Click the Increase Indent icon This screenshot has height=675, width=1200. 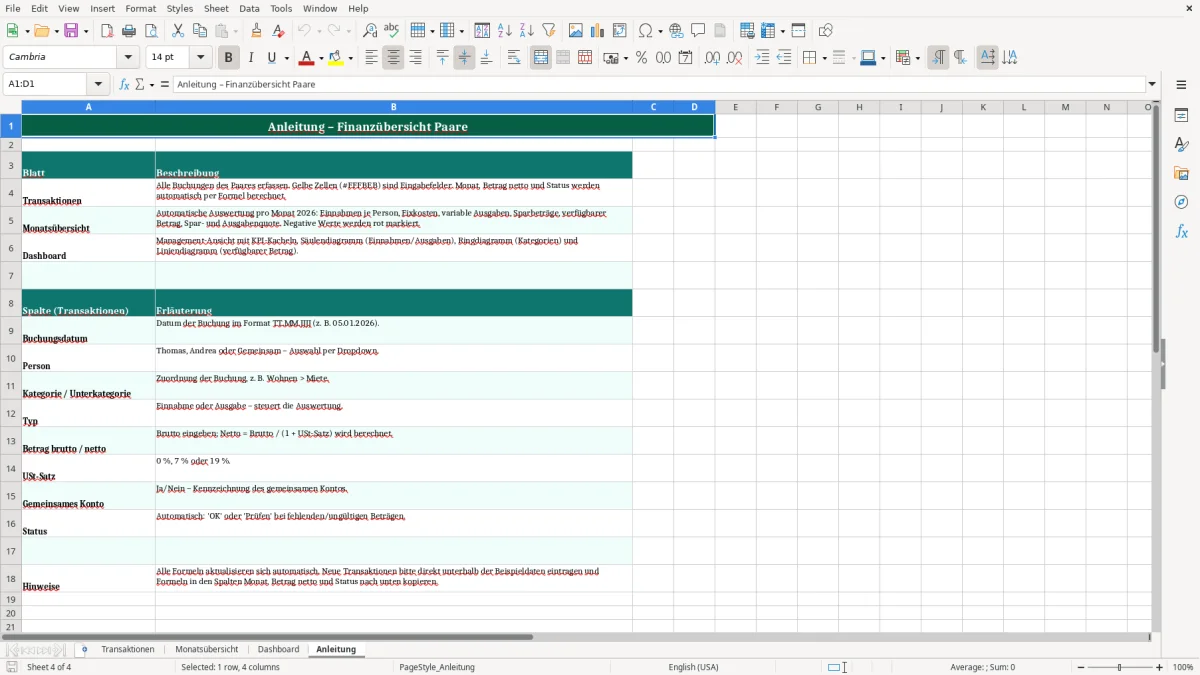pos(762,58)
